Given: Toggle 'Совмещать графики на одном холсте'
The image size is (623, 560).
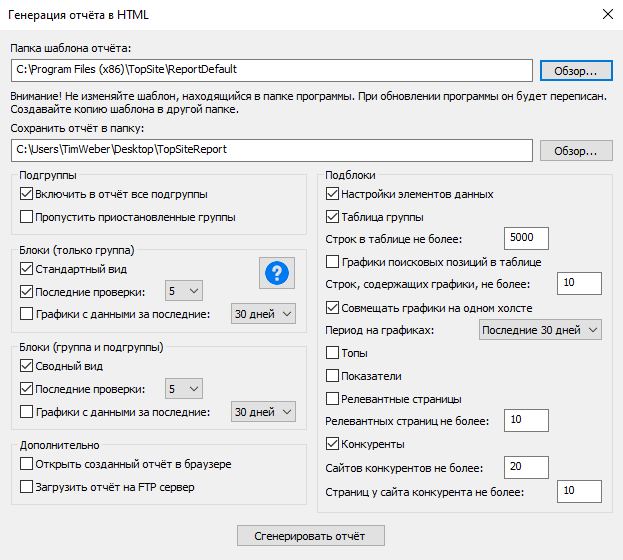Looking at the screenshot, I should [334, 307].
